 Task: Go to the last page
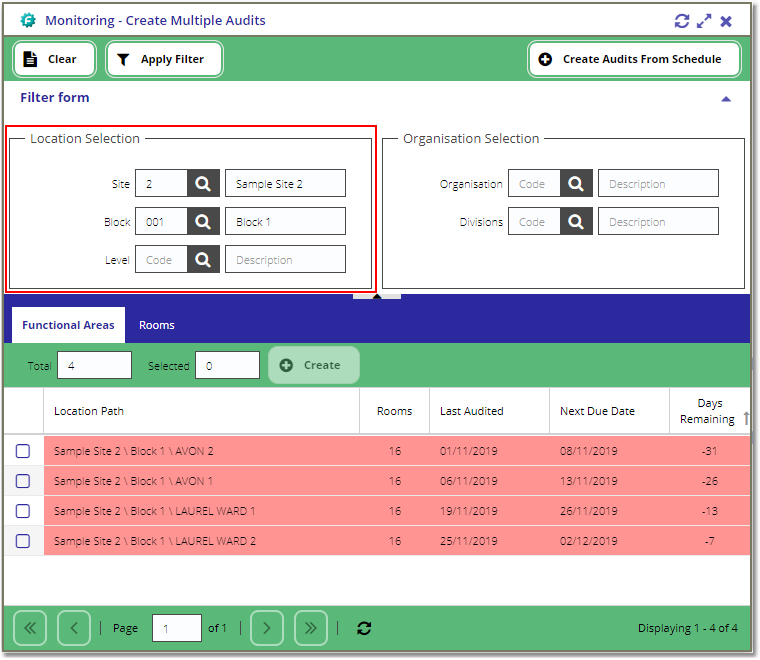pos(311,628)
